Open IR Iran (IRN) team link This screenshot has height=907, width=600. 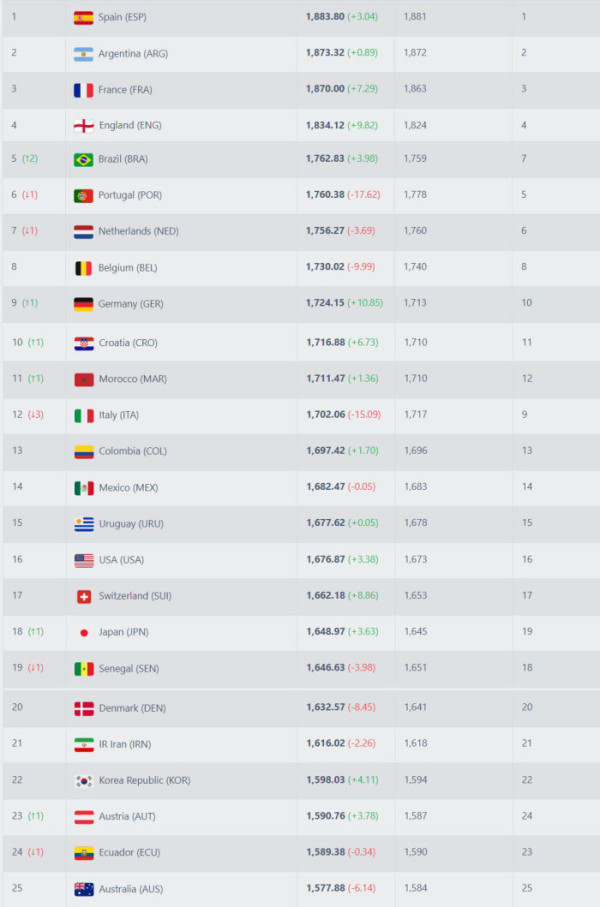(125, 744)
